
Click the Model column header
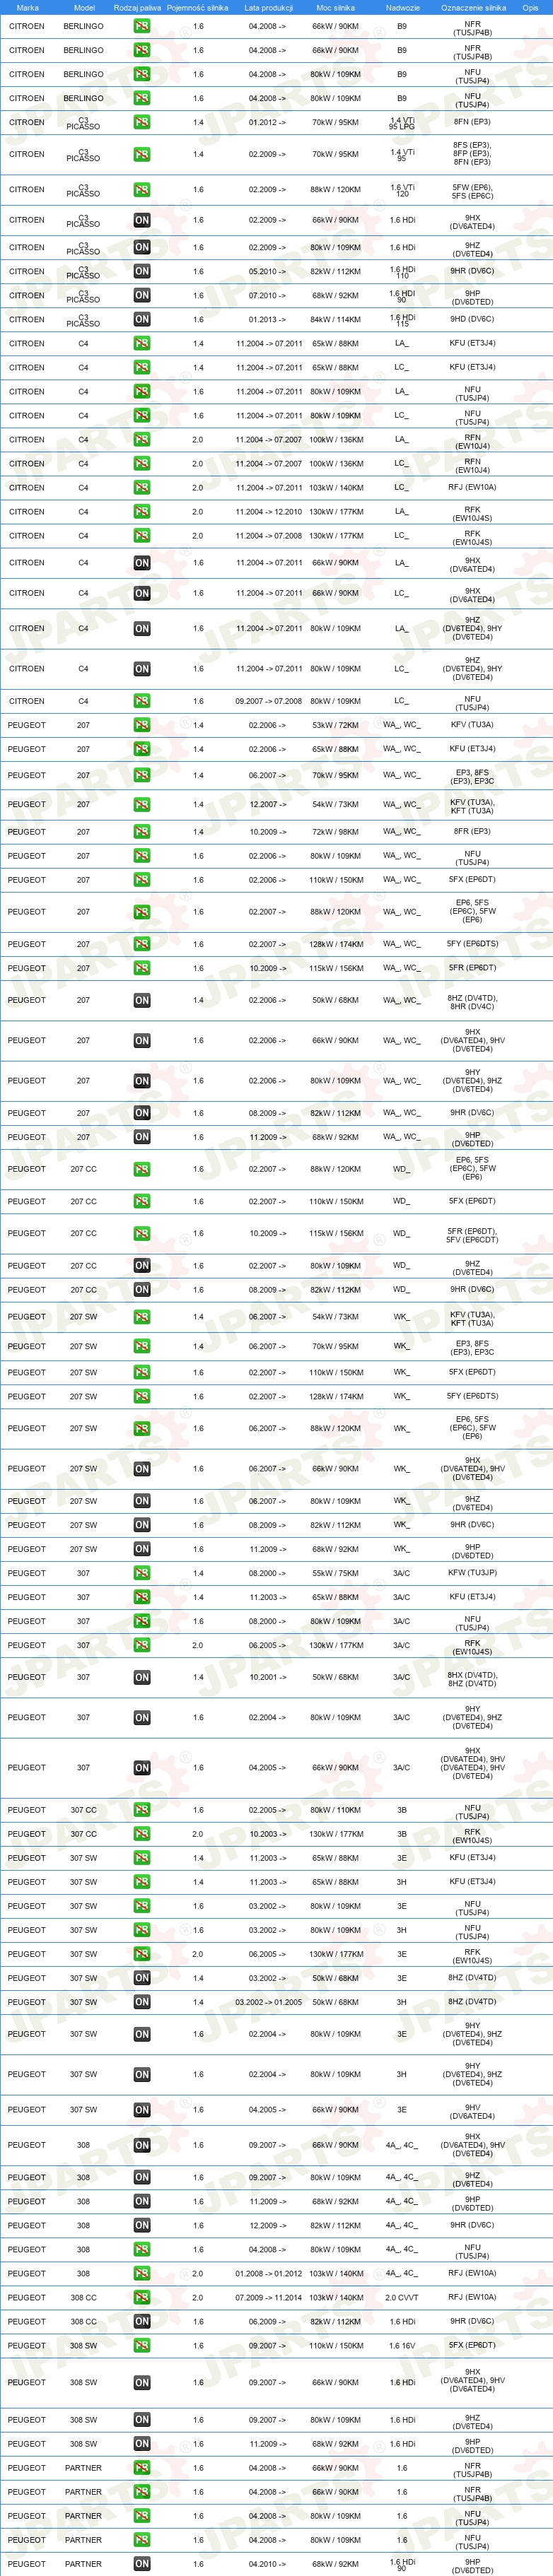84,7
